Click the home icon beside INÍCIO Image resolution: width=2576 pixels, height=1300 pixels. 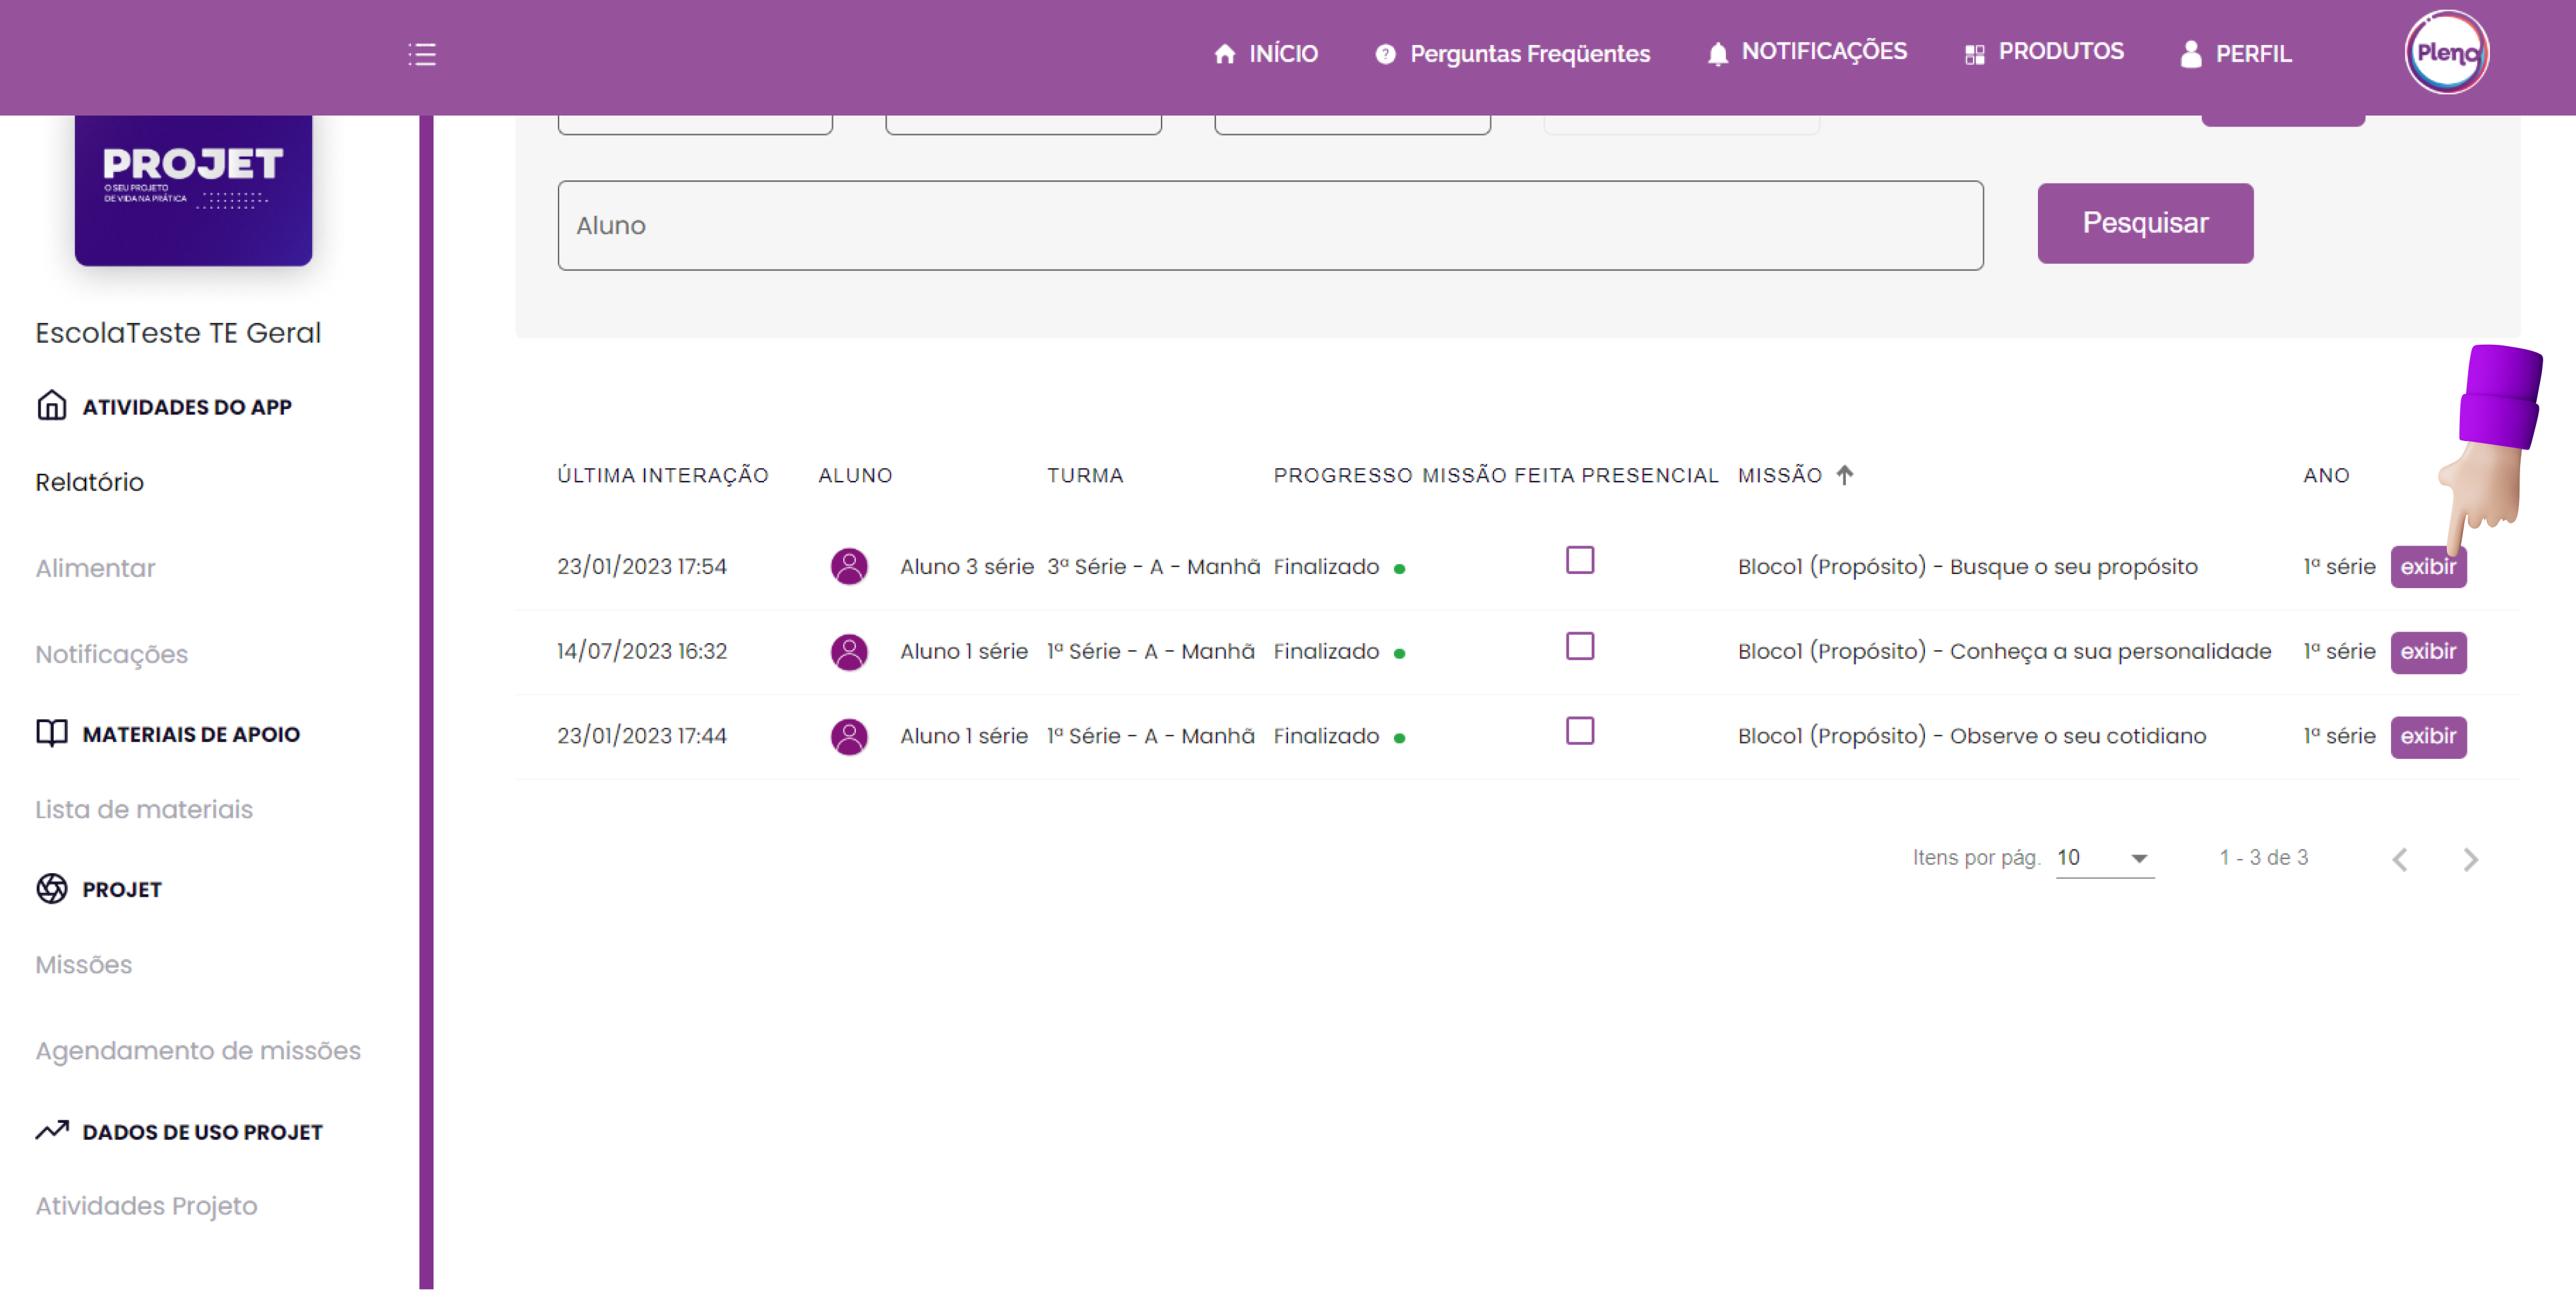(x=1224, y=54)
